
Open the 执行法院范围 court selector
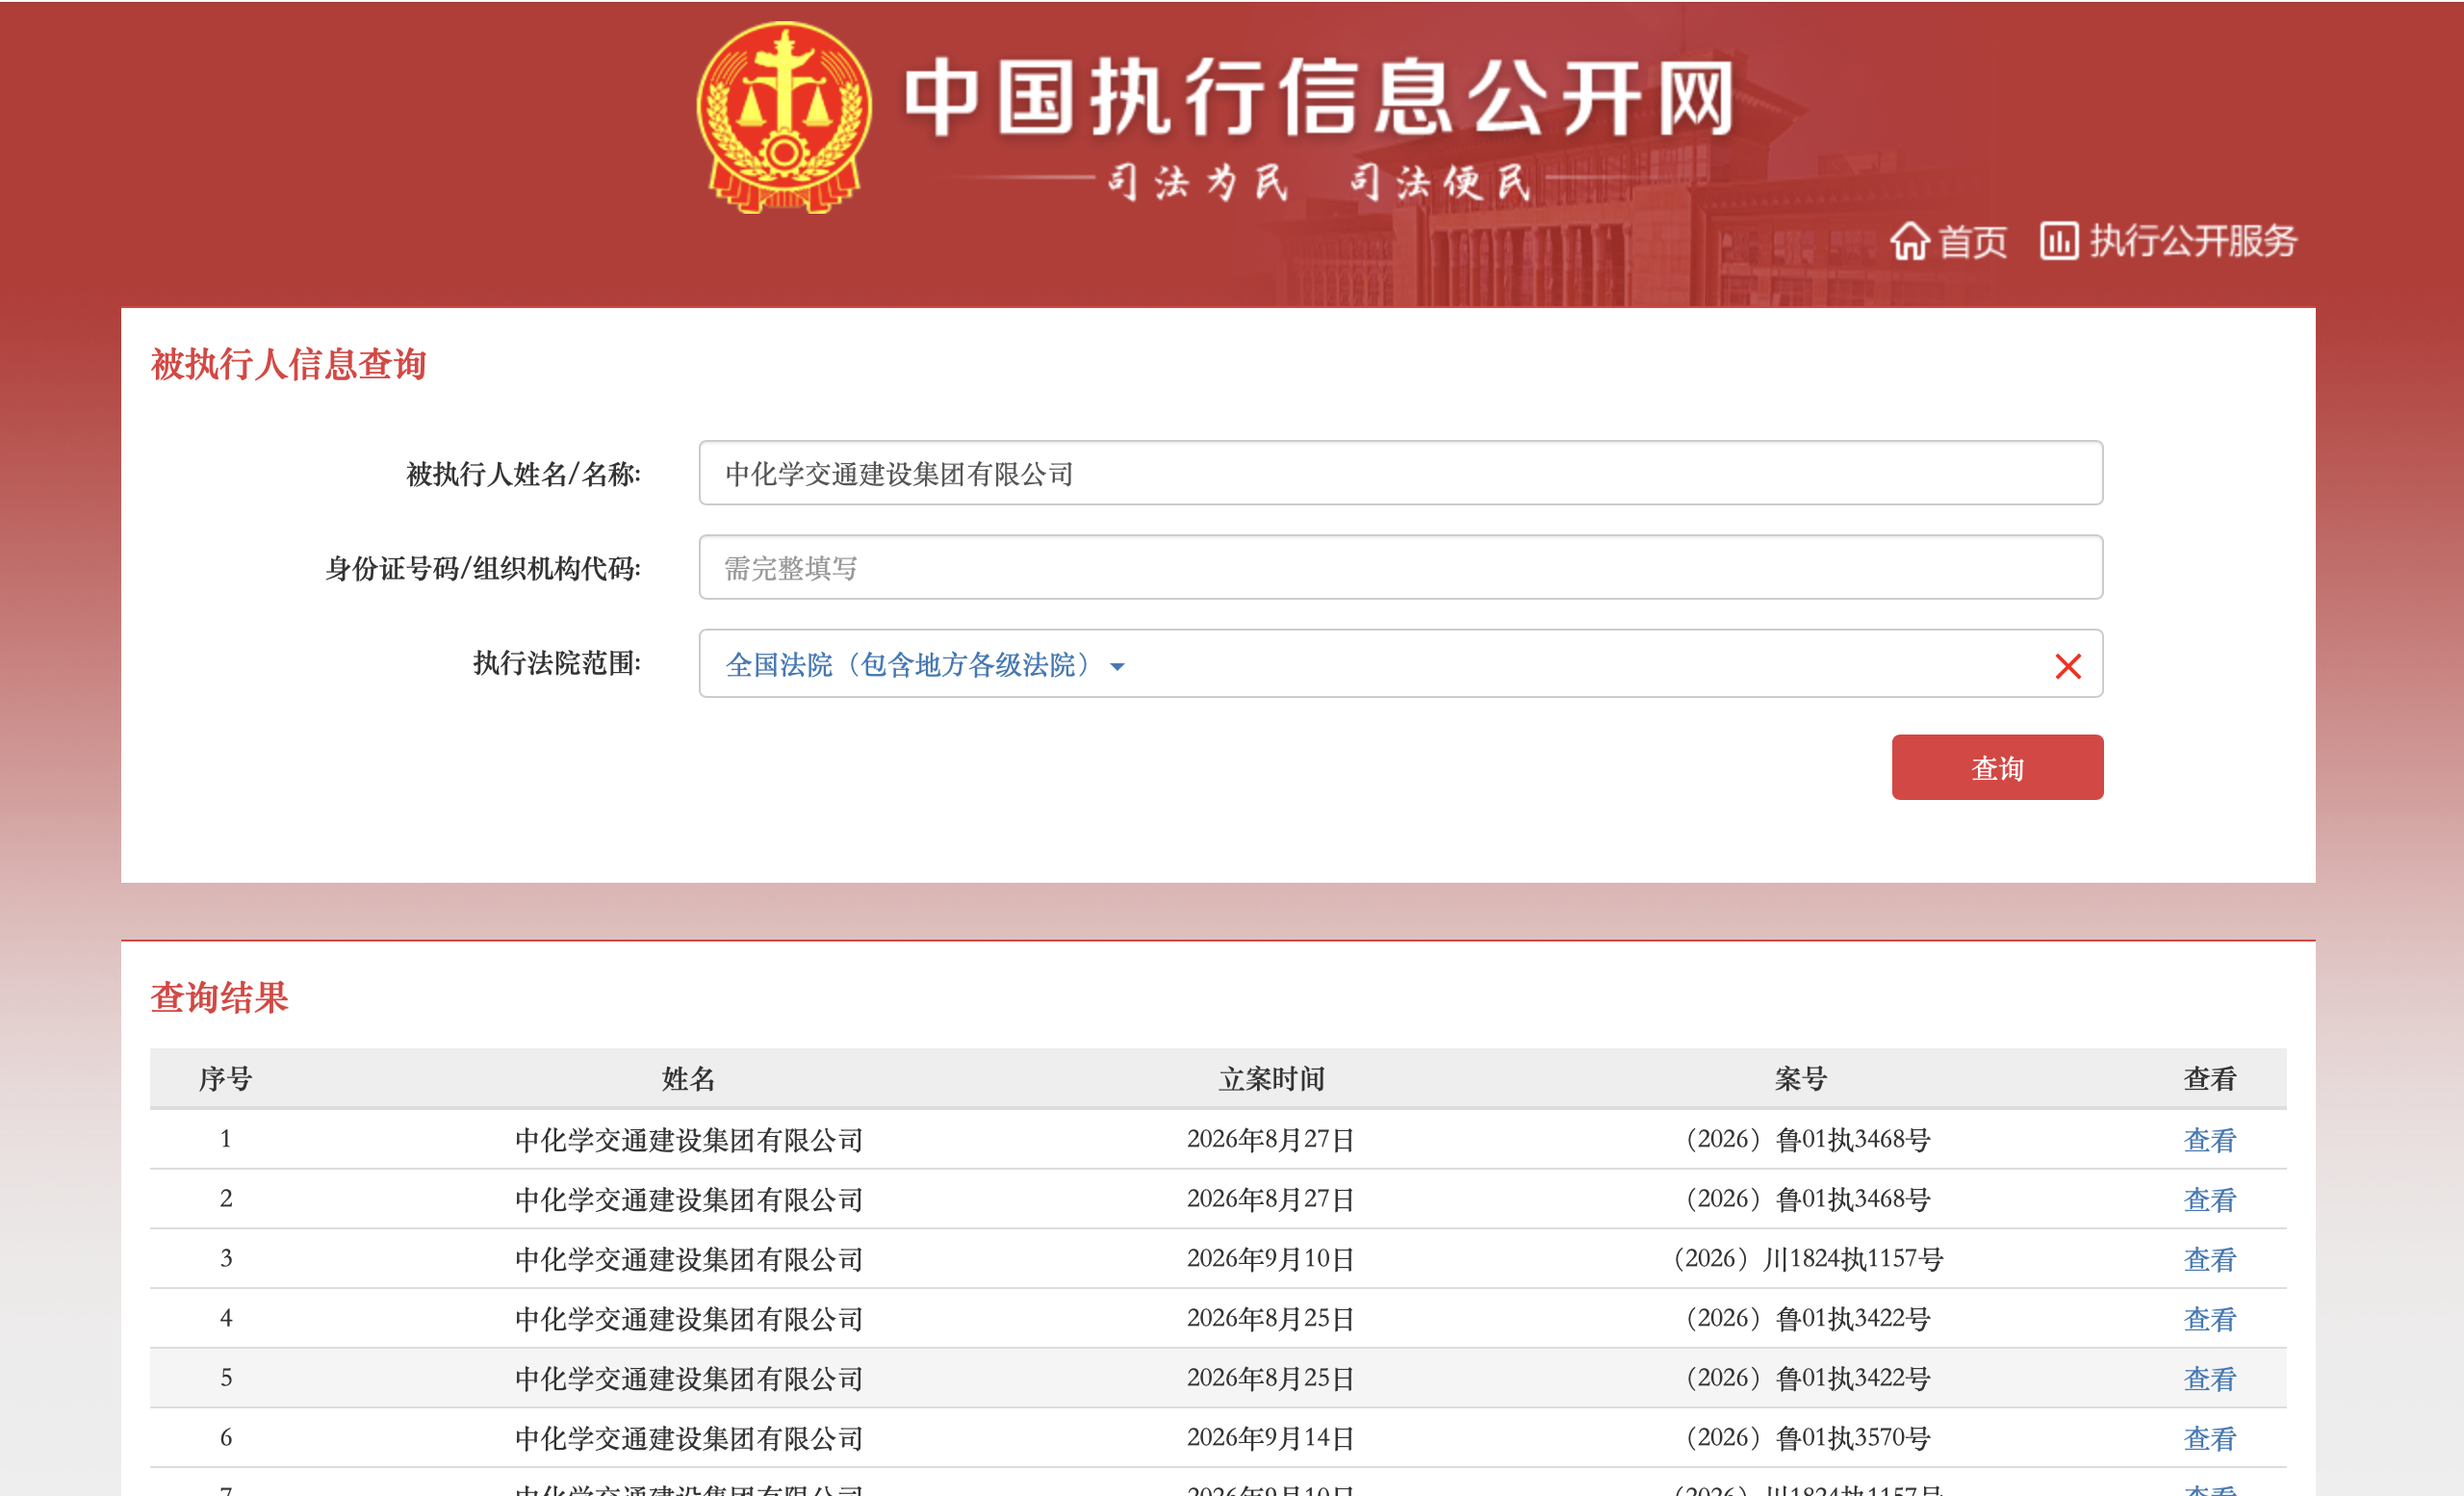(1400, 664)
